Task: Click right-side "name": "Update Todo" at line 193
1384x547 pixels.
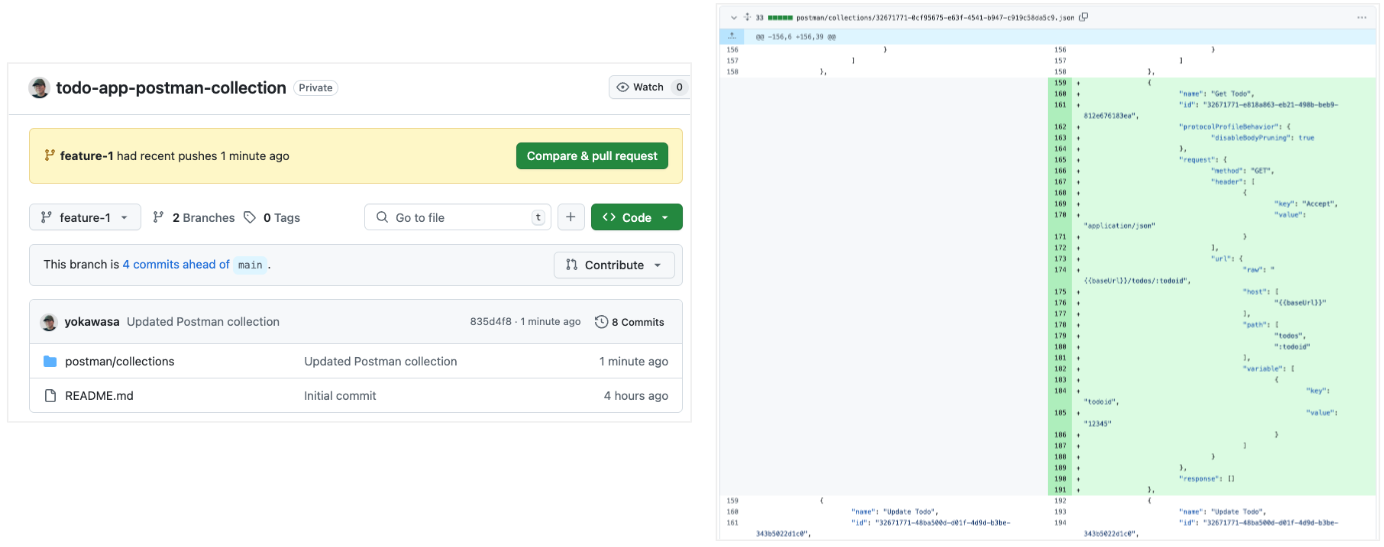Action: coord(1222,512)
